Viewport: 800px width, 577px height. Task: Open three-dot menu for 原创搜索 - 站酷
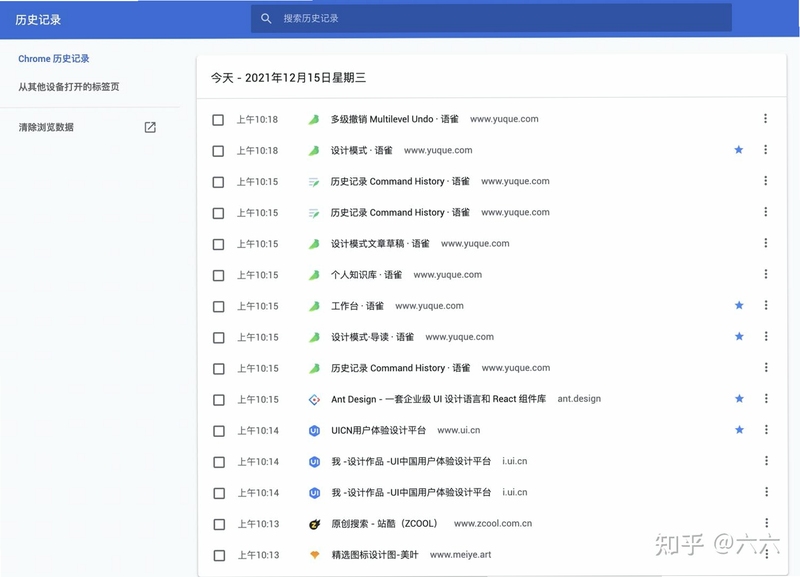point(767,523)
